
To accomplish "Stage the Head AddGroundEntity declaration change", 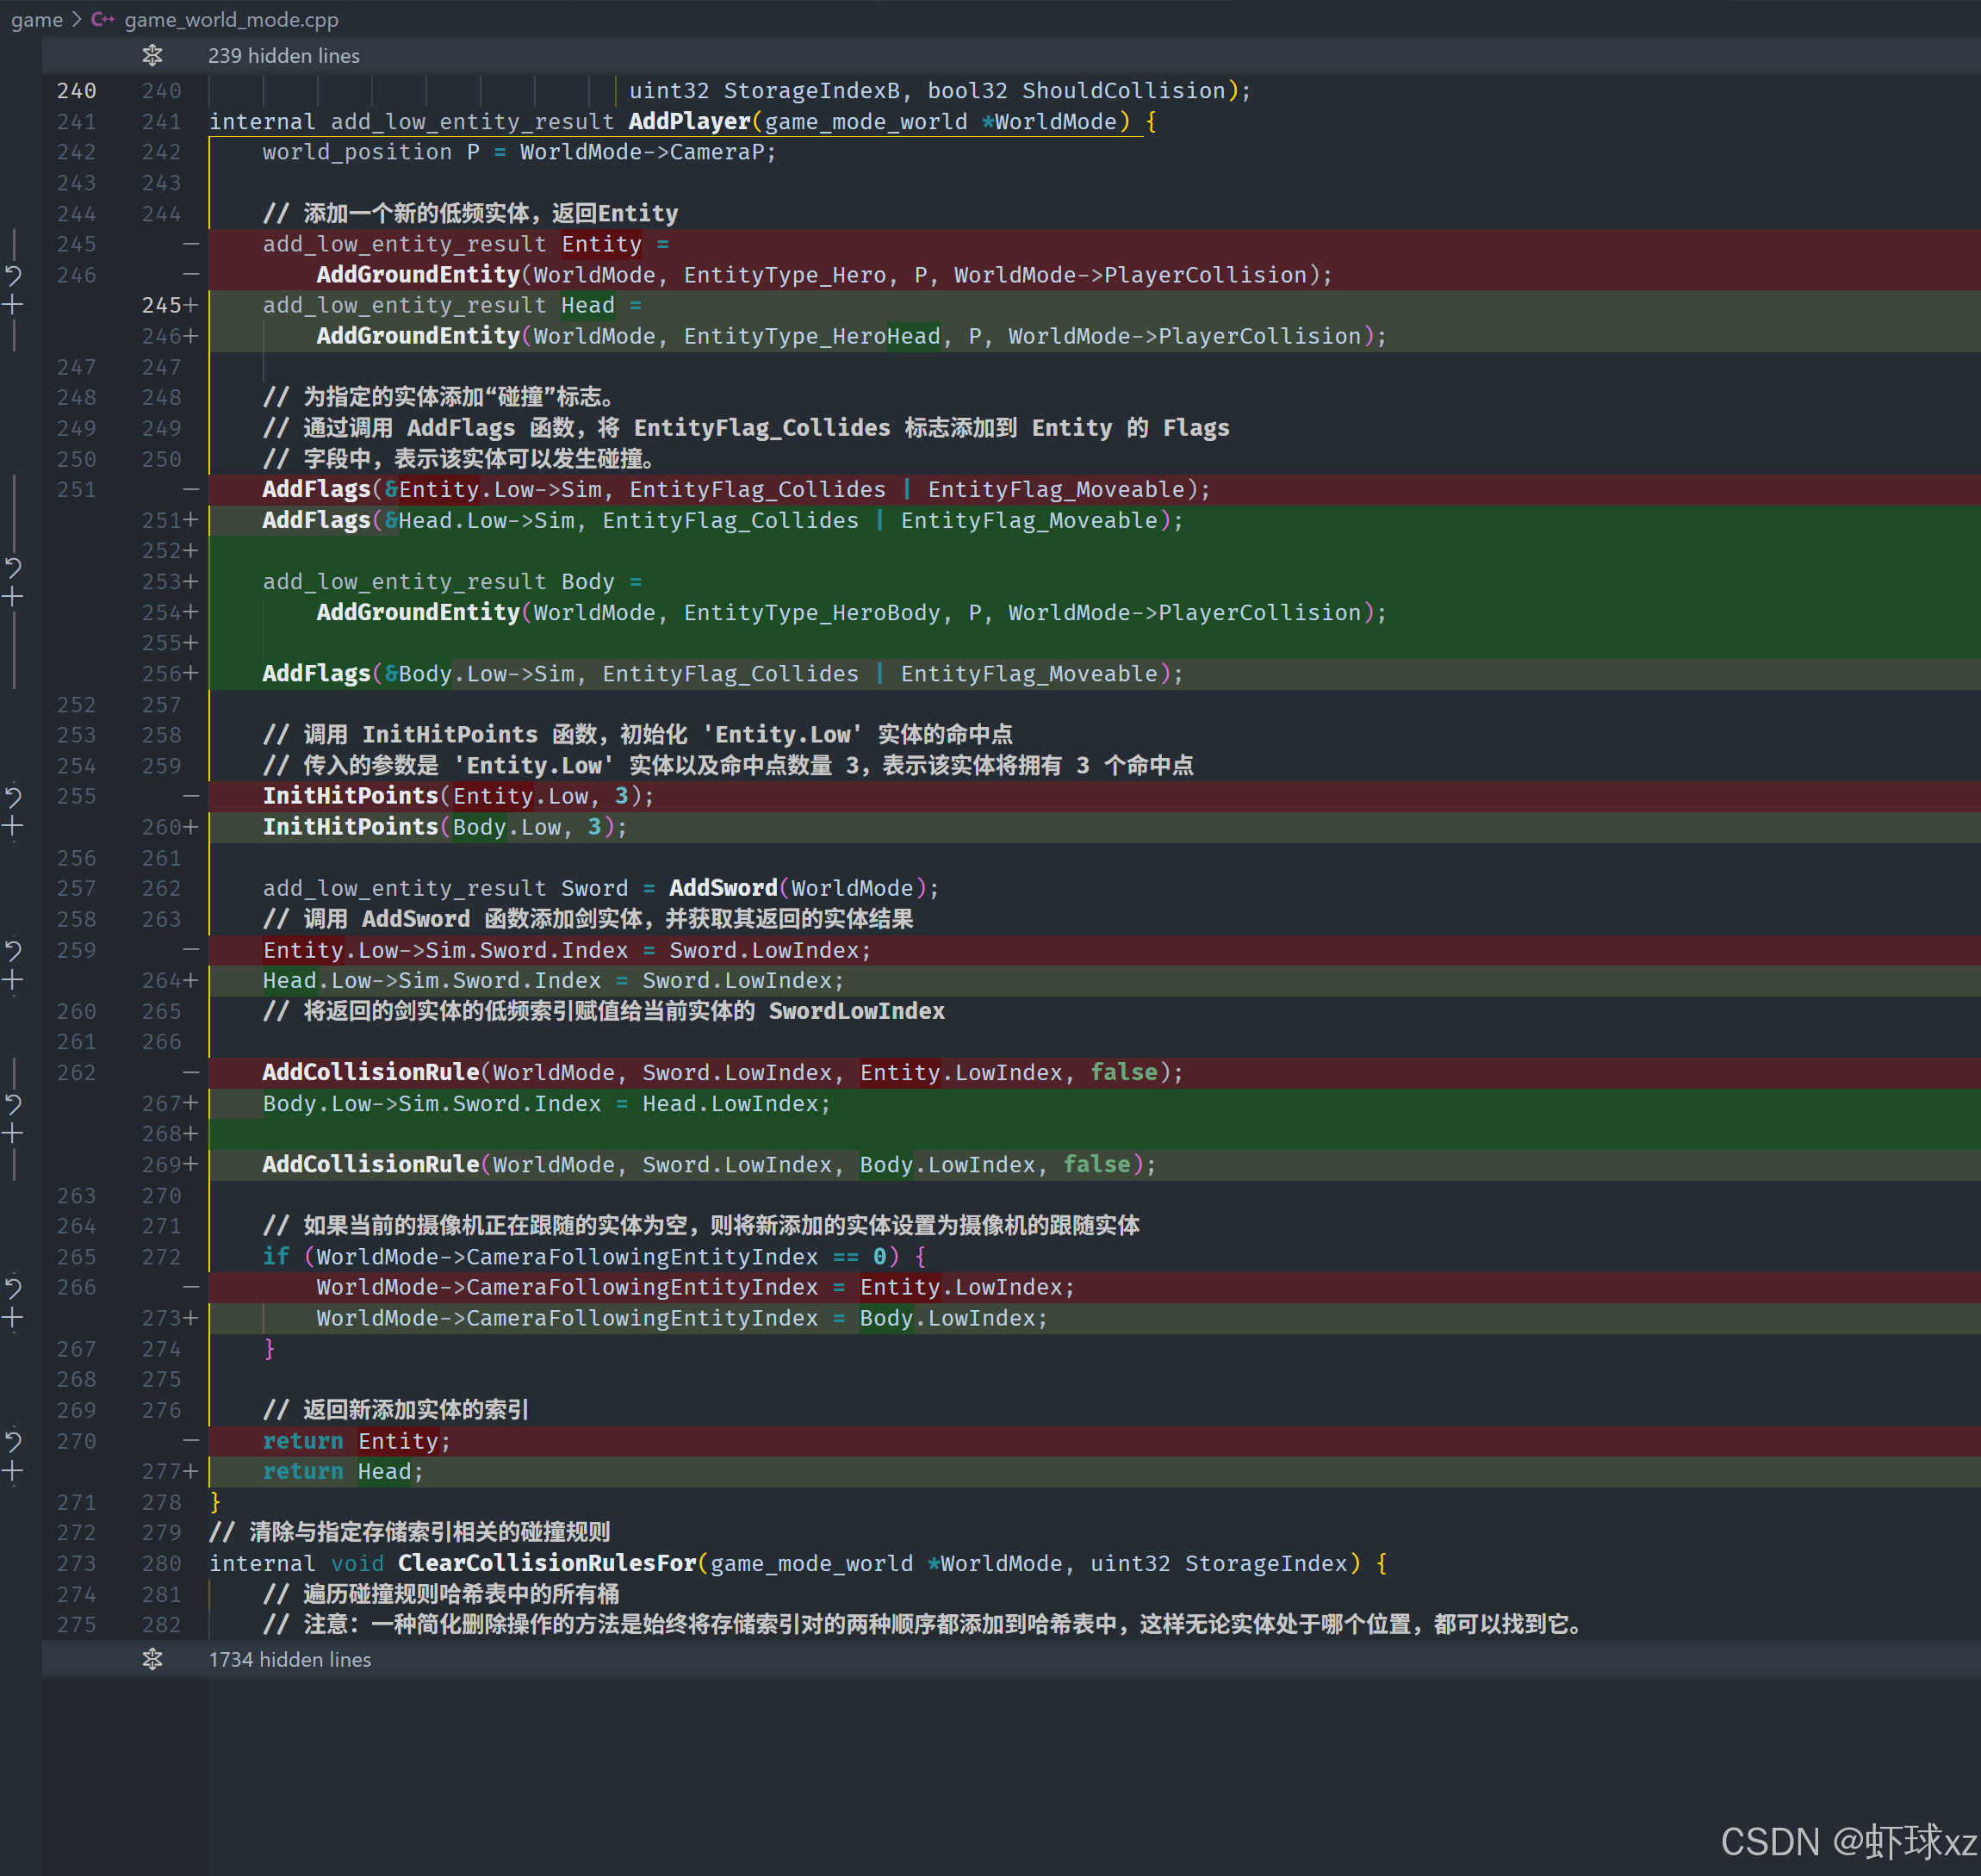I will pyautogui.click(x=13, y=305).
